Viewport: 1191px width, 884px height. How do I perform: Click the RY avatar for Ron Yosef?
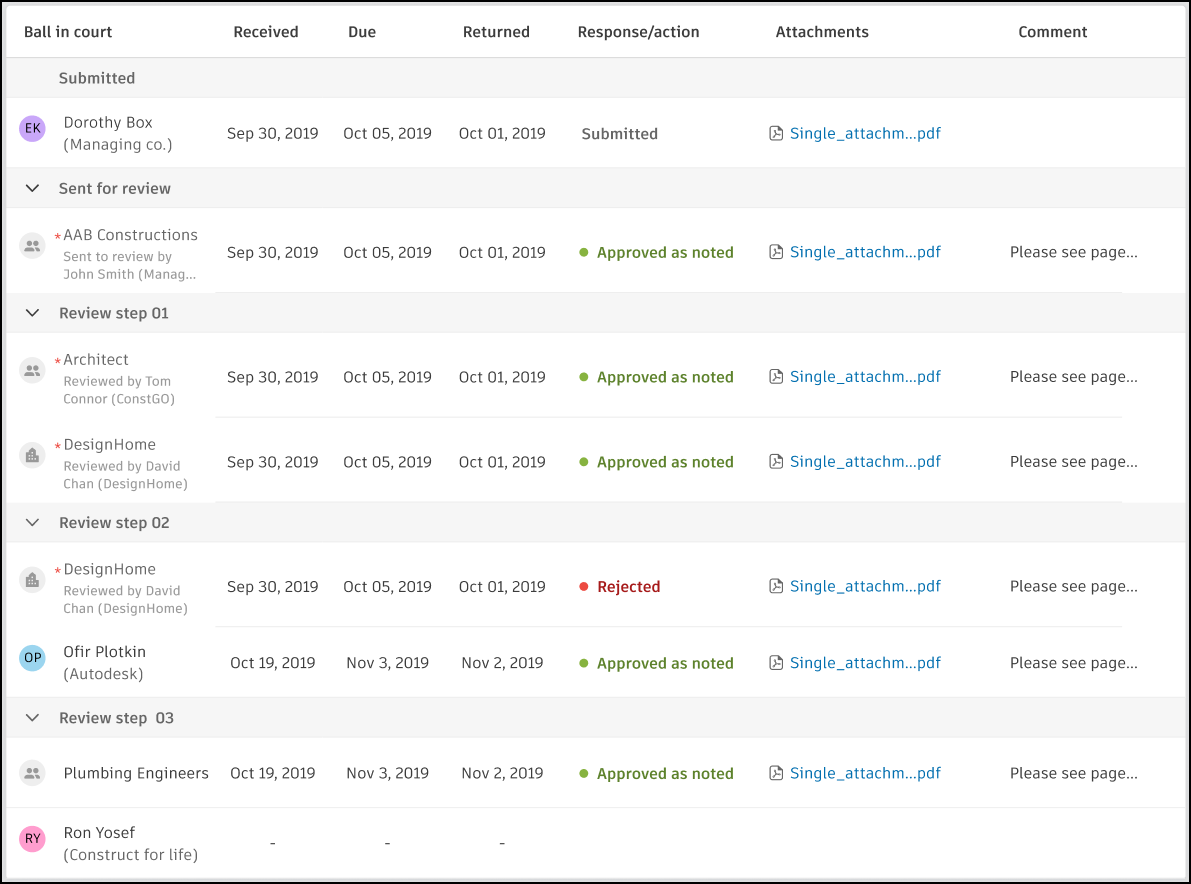pos(33,839)
